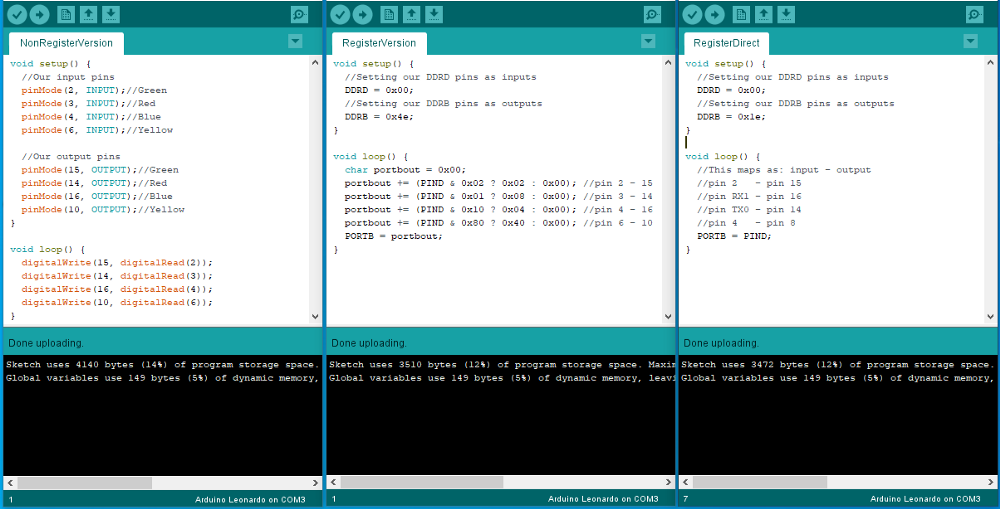Click 'Sketch uses 3510 bytes' console line
Screen dimensions: 1000x509
point(501,365)
